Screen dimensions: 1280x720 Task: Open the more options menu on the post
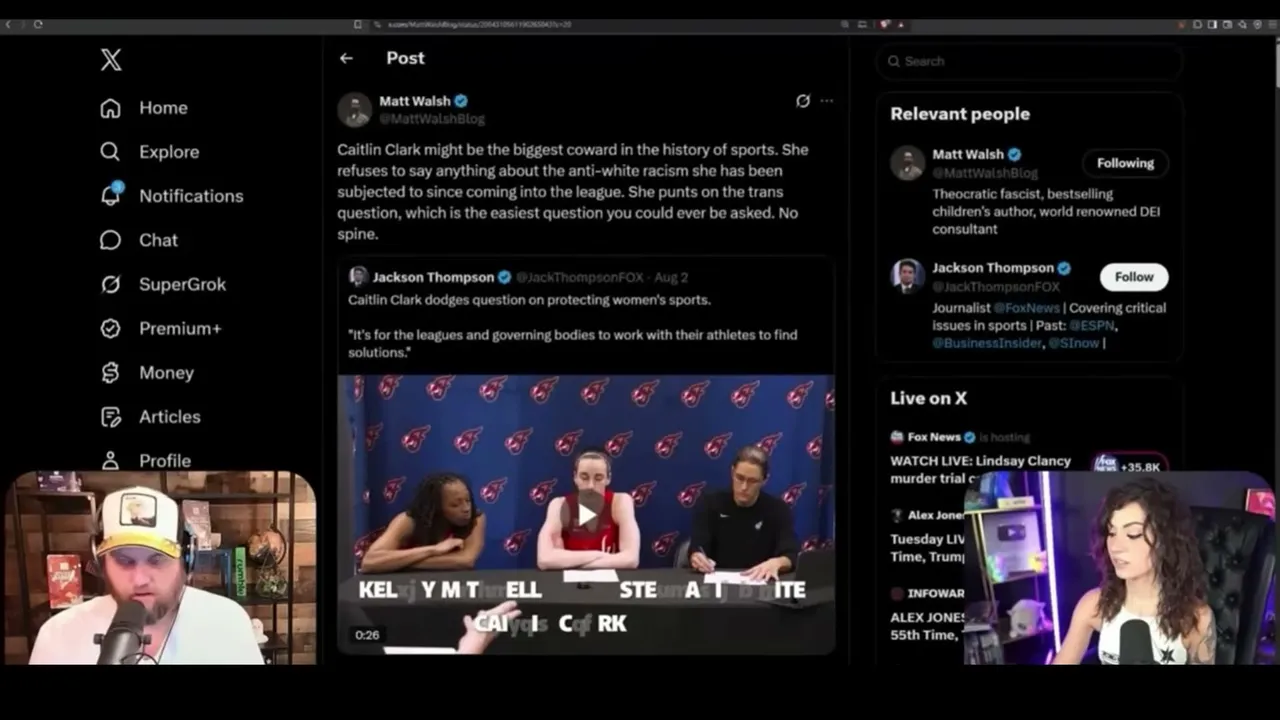click(x=826, y=101)
